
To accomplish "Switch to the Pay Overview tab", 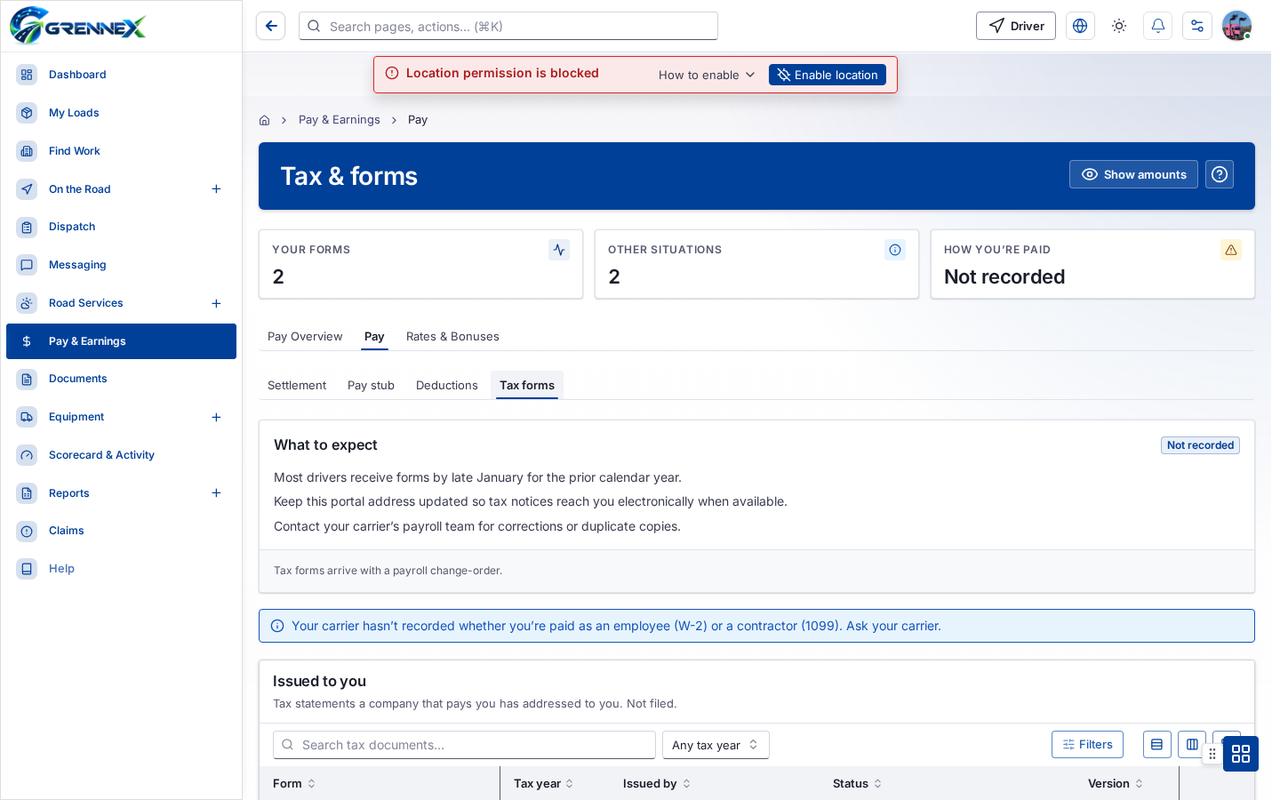I will [305, 337].
